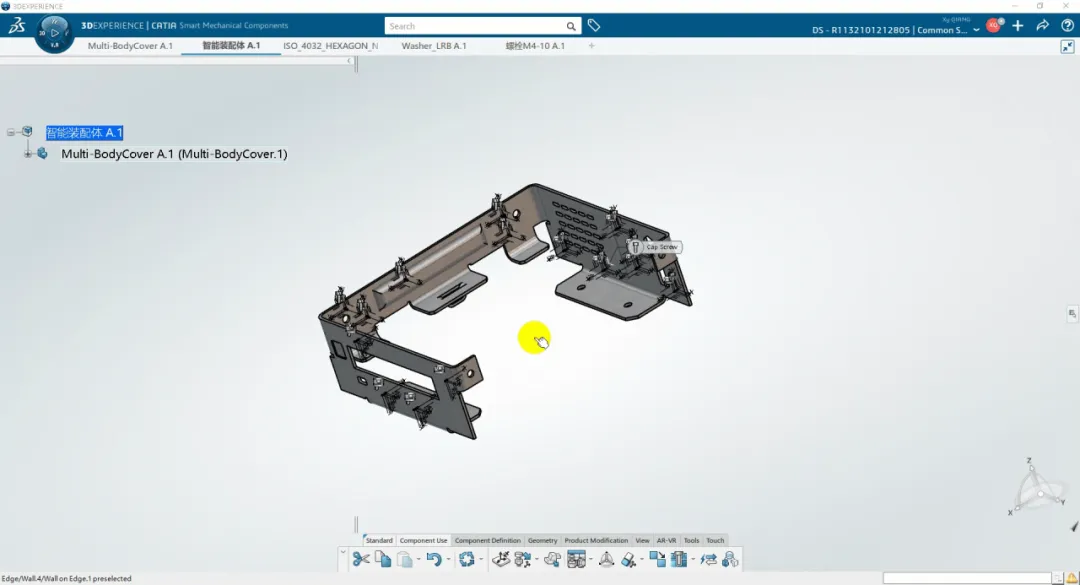Open the Common Space credentials dropdown

point(976,31)
